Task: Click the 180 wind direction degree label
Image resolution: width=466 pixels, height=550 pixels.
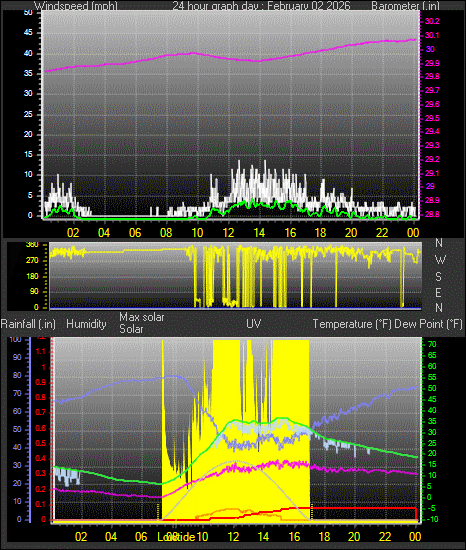Action: click(32, 276)
